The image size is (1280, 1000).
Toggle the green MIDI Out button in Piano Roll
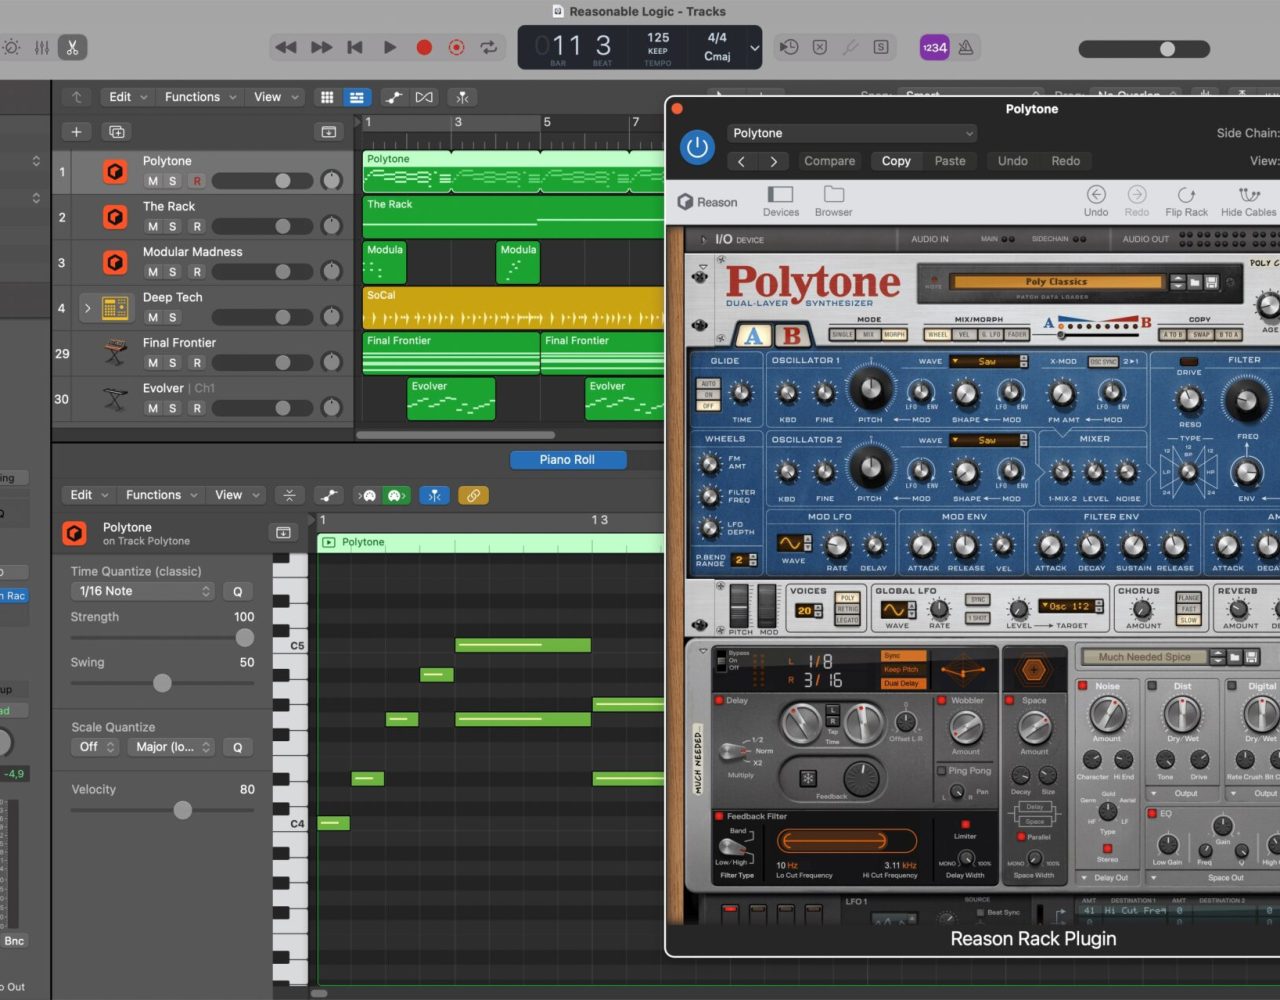point(396,495)
